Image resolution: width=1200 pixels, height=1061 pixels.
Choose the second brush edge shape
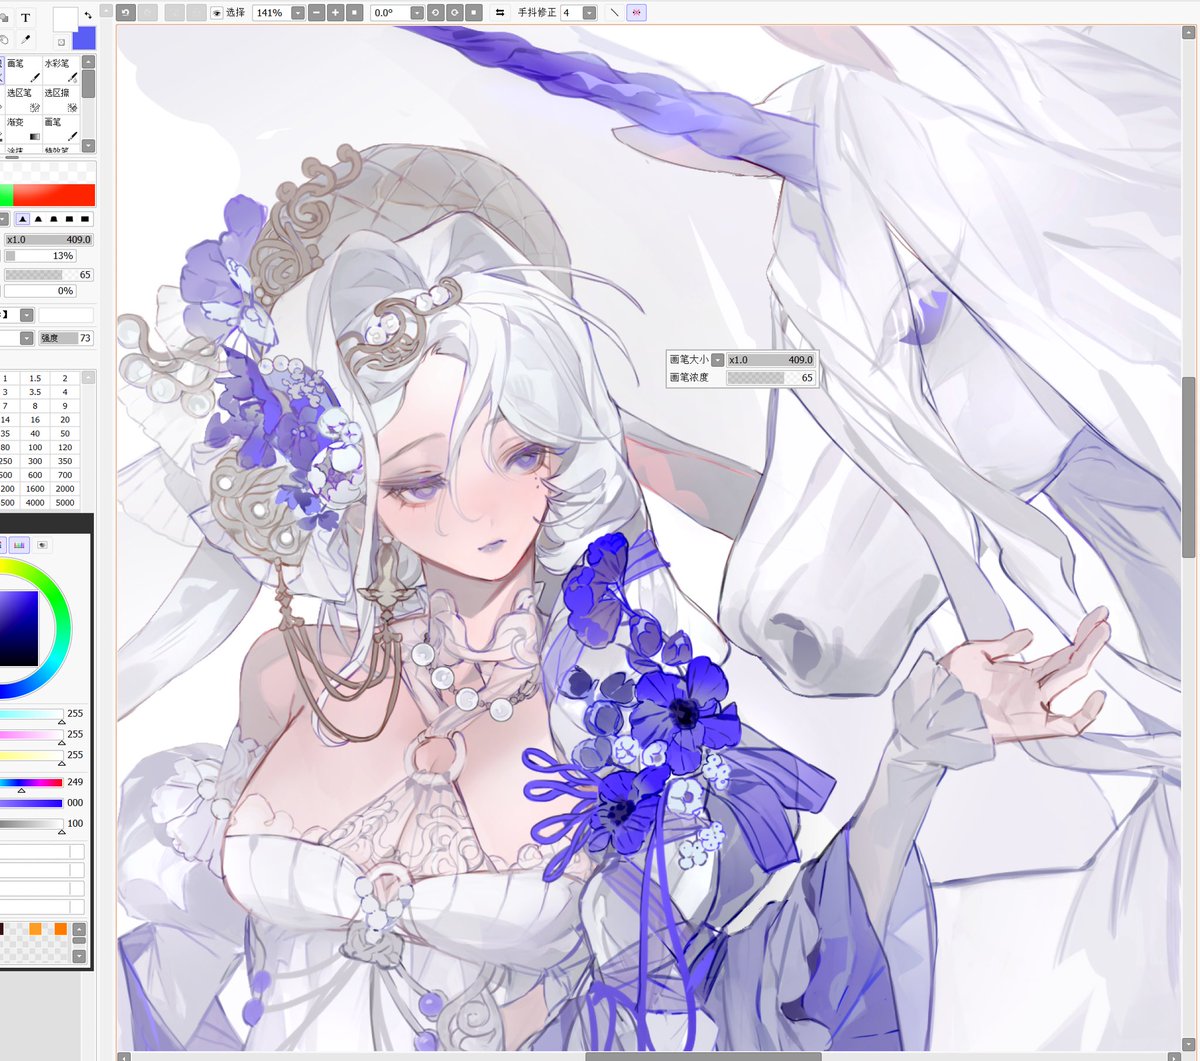[x=38, y=218]
